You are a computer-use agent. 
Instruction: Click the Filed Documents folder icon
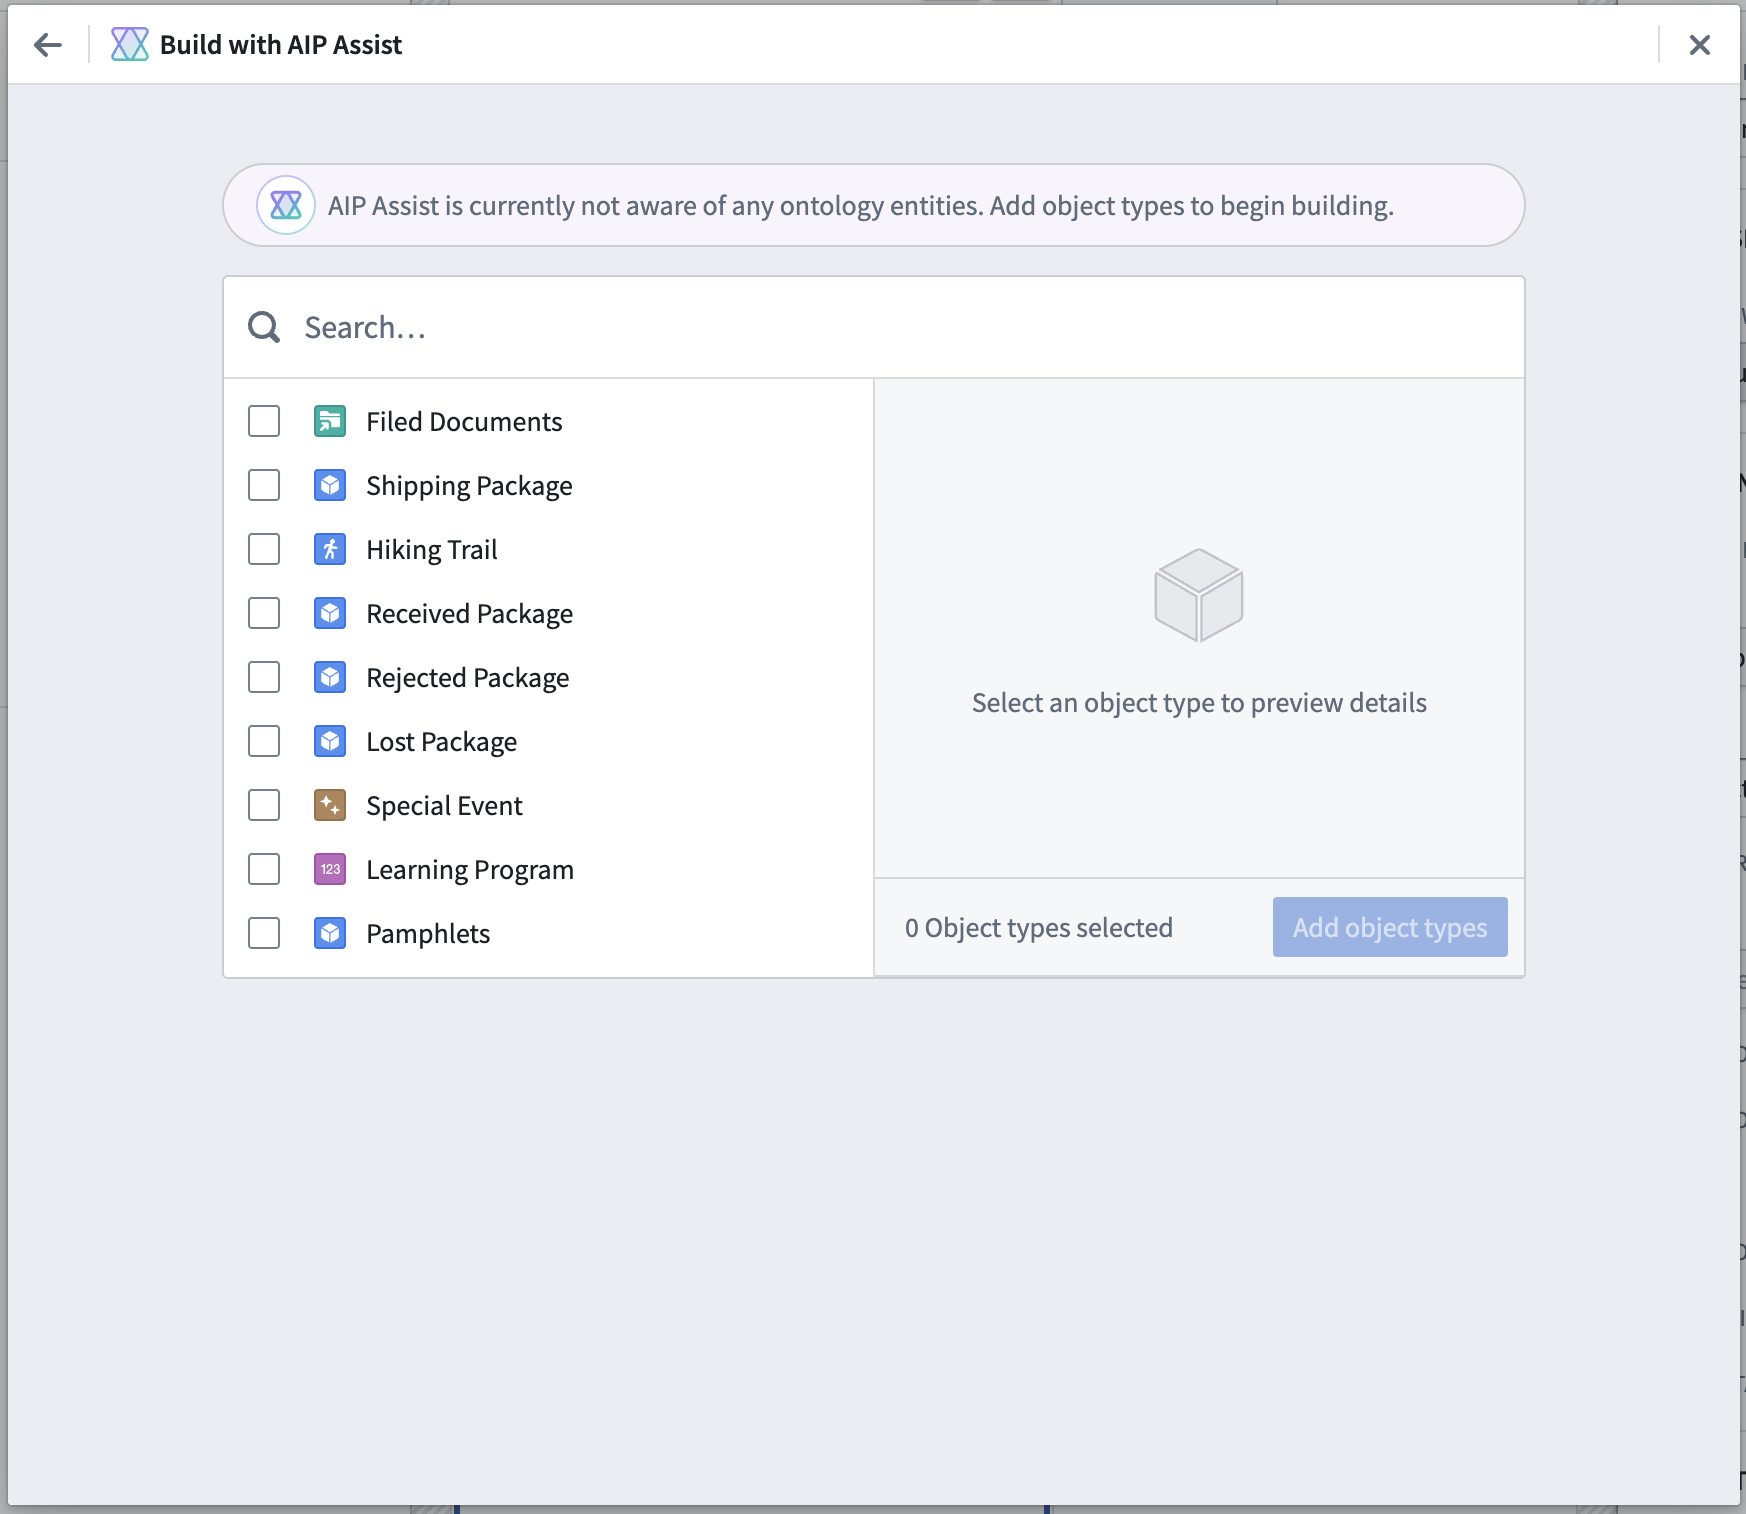[x=330, y=421]
